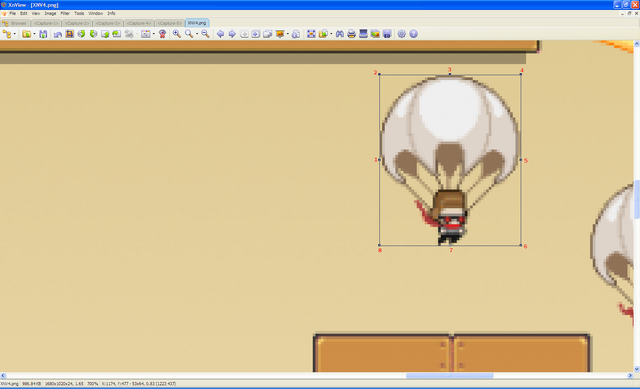The width and height of the screenshot is (640, 389).
Task: Open the Info menu
Action: point(111,13)
